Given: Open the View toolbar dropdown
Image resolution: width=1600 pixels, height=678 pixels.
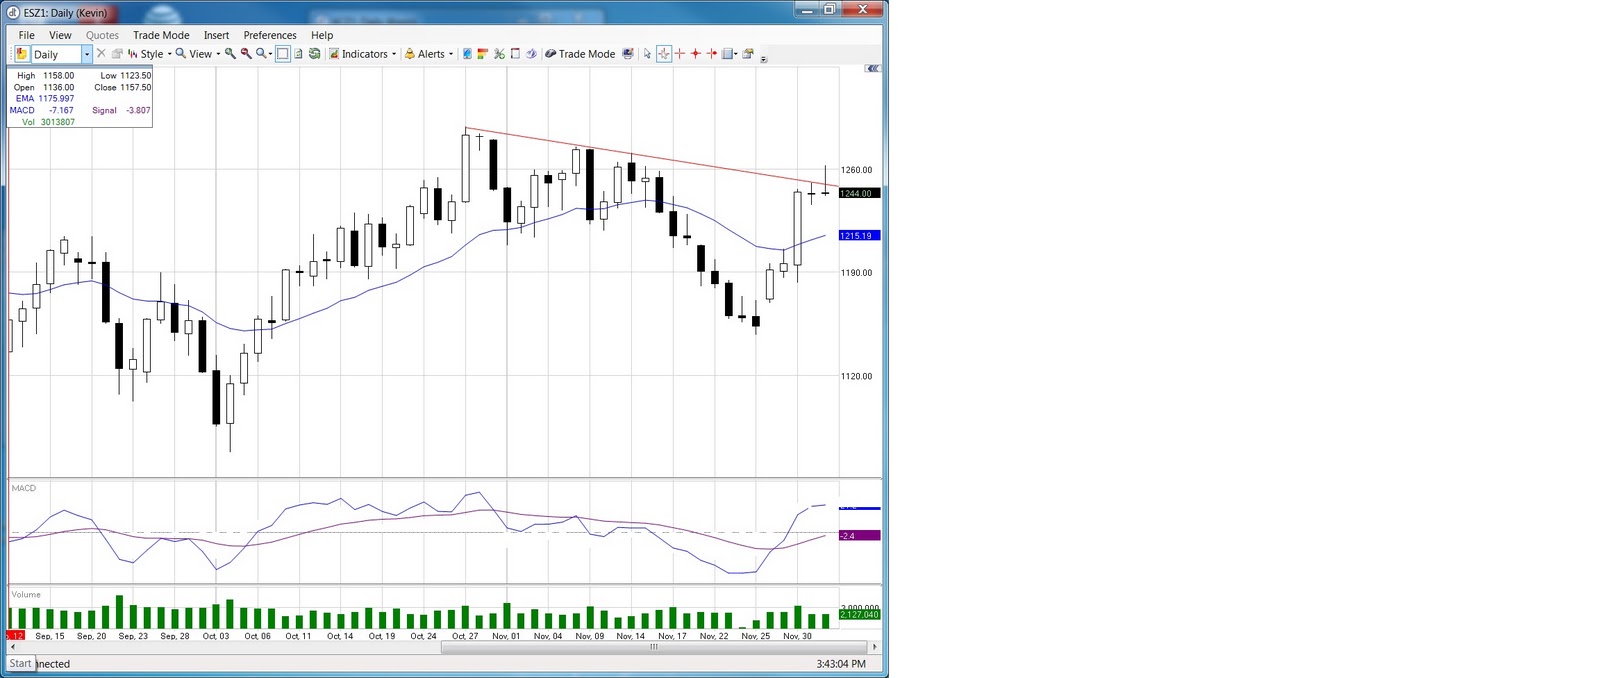Looking at the screenshot, I should (x=198, y=54).
